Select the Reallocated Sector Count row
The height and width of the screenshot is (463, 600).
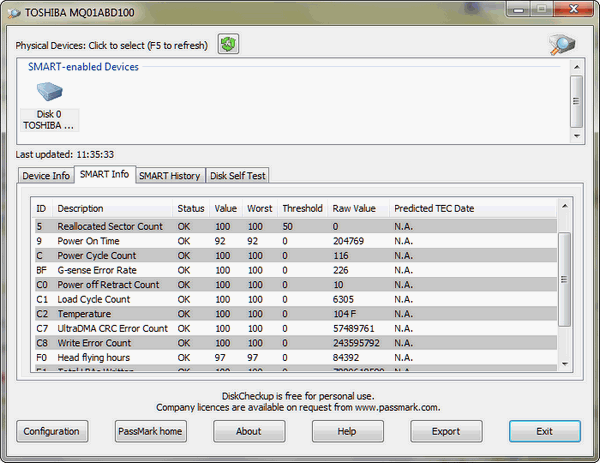(295, 226)
